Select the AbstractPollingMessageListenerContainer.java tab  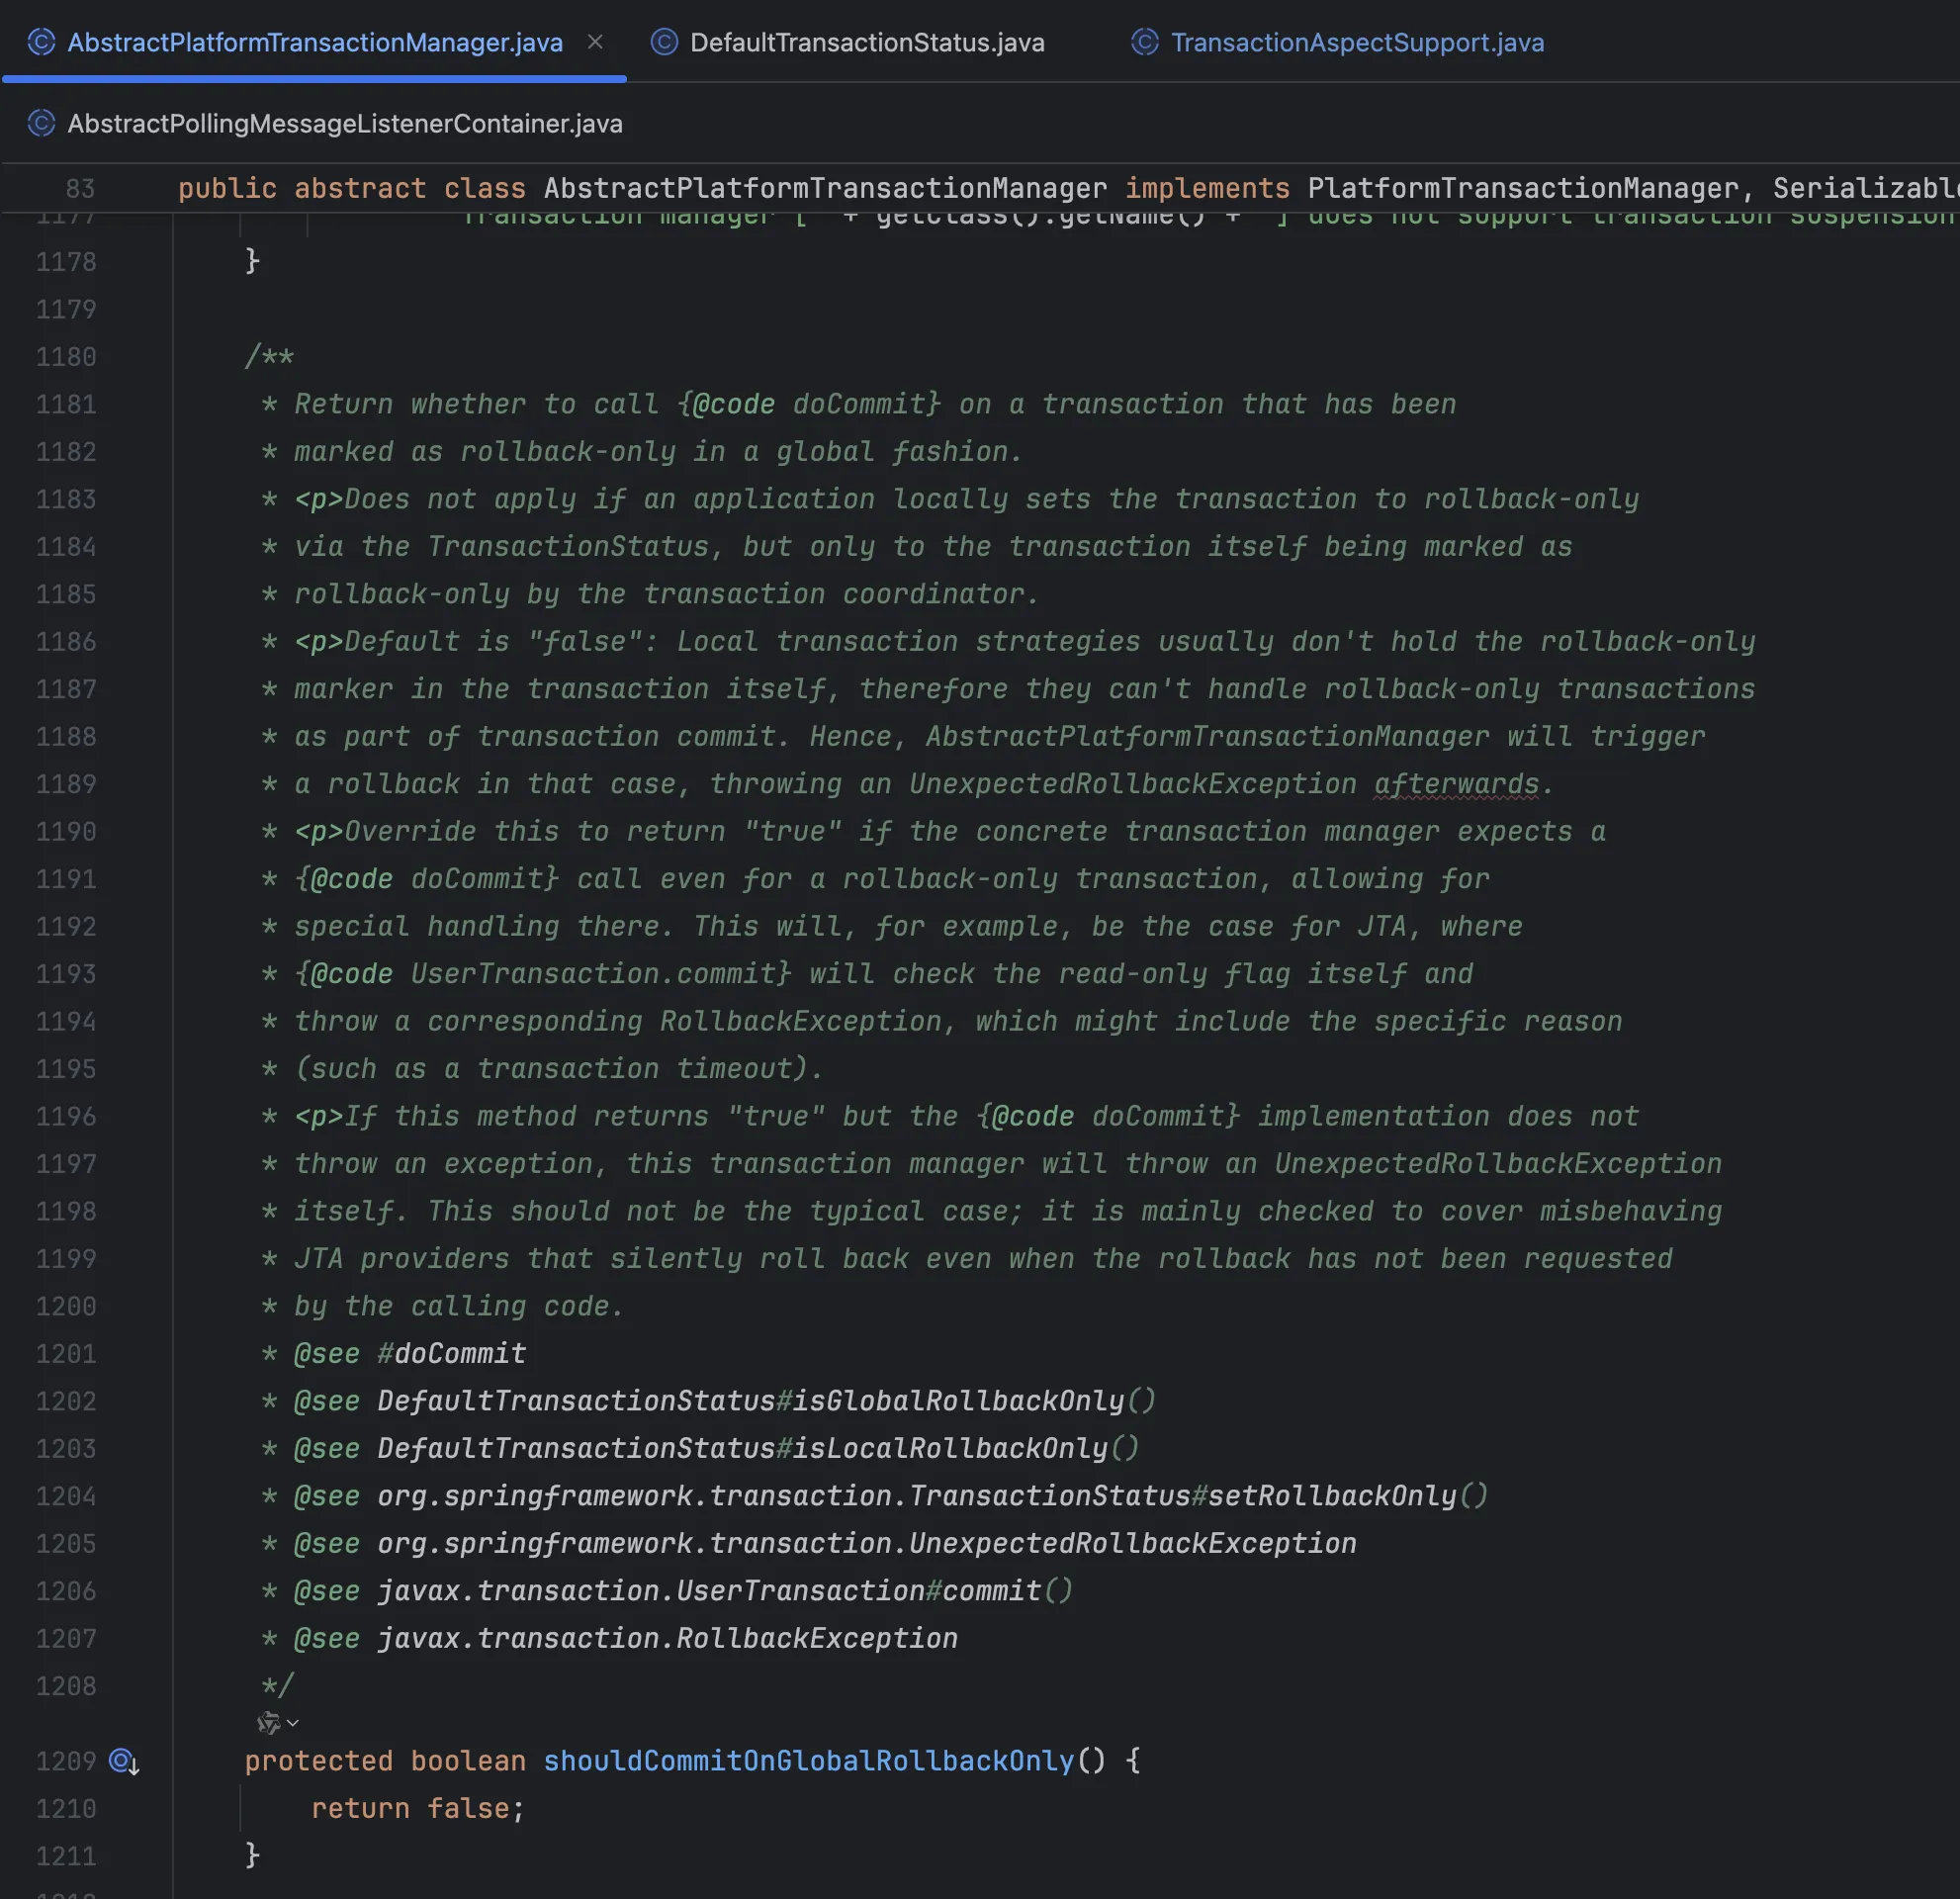coord(344,124)
